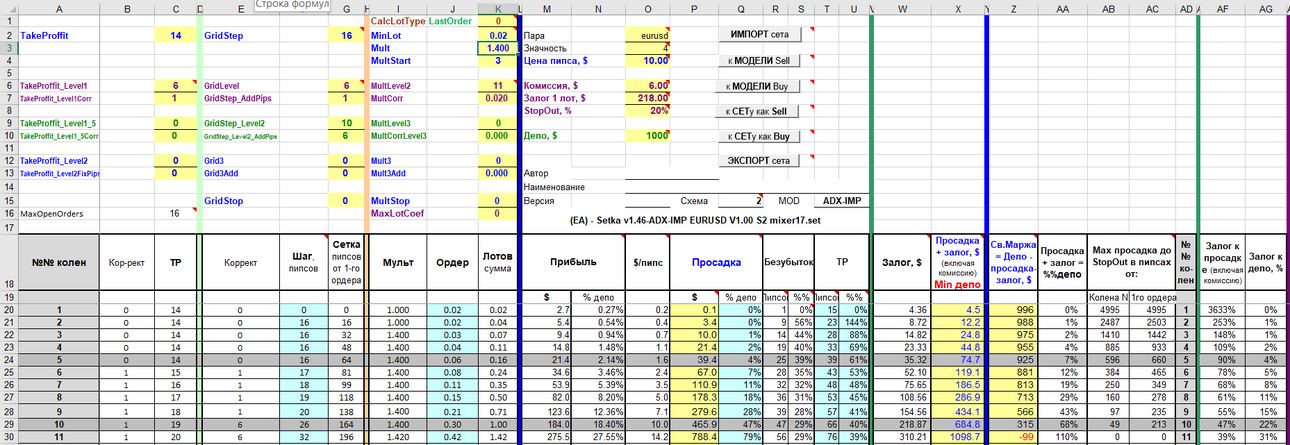Select the Депо value 1000

click(647, 135)
